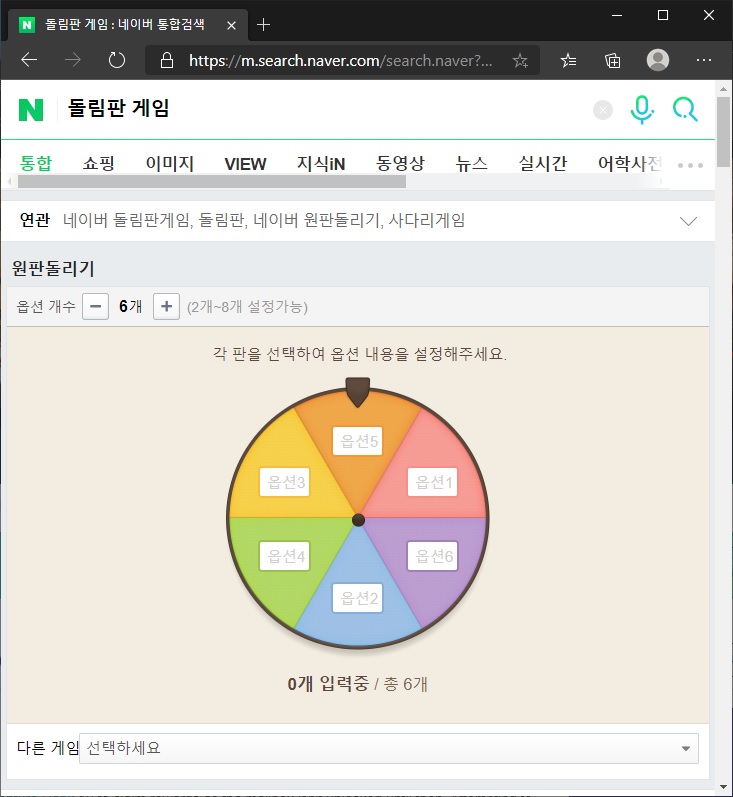
Task: Expand the 연관 related searches chevron
Action: coord(688,221)
